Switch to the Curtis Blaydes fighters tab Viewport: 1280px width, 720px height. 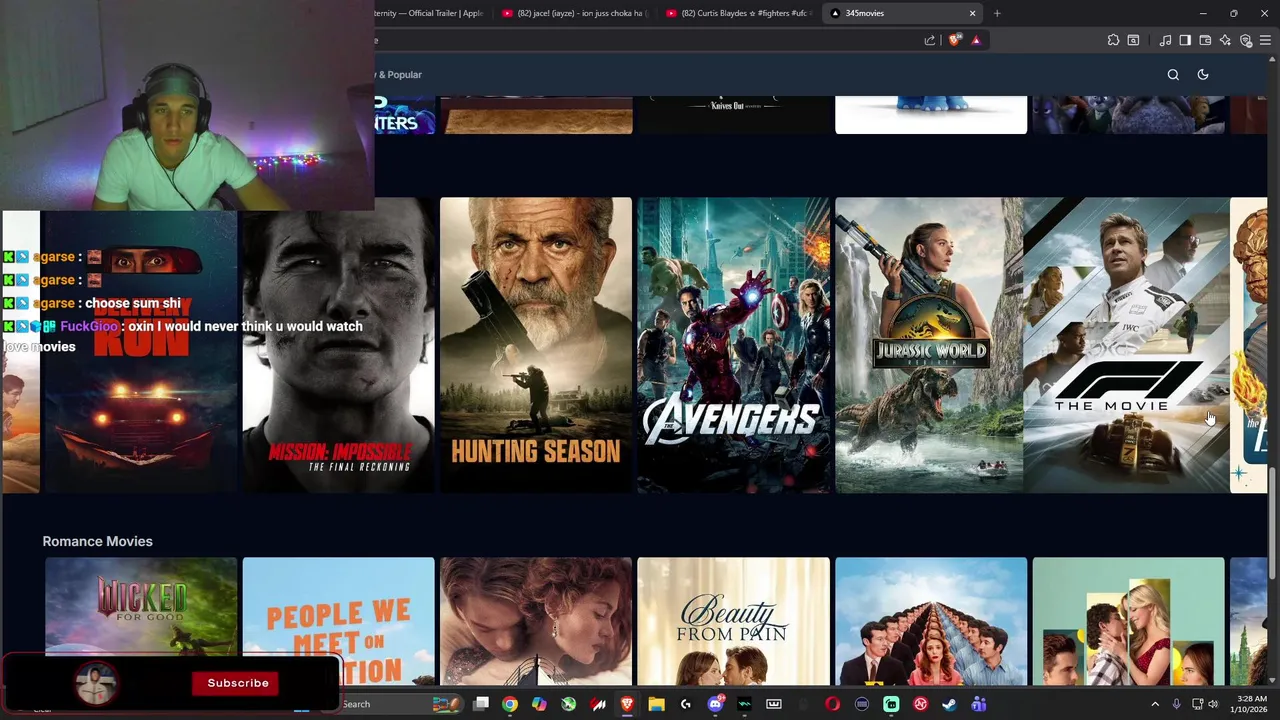(738, 13)
